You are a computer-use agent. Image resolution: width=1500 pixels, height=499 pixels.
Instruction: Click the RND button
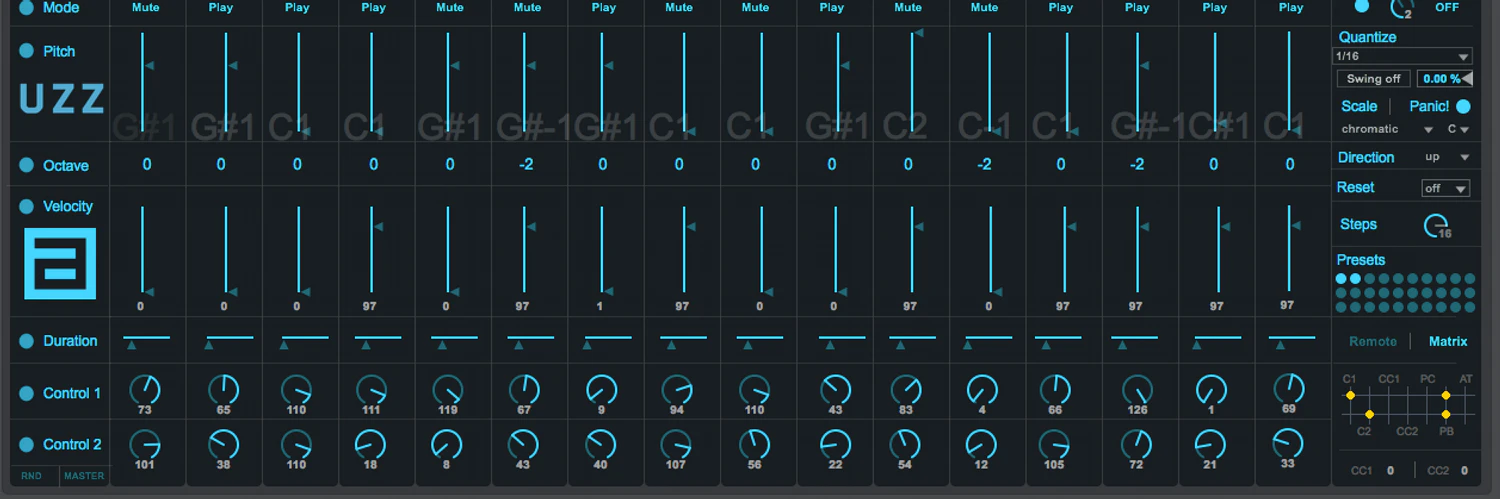[x=32, y=476]
